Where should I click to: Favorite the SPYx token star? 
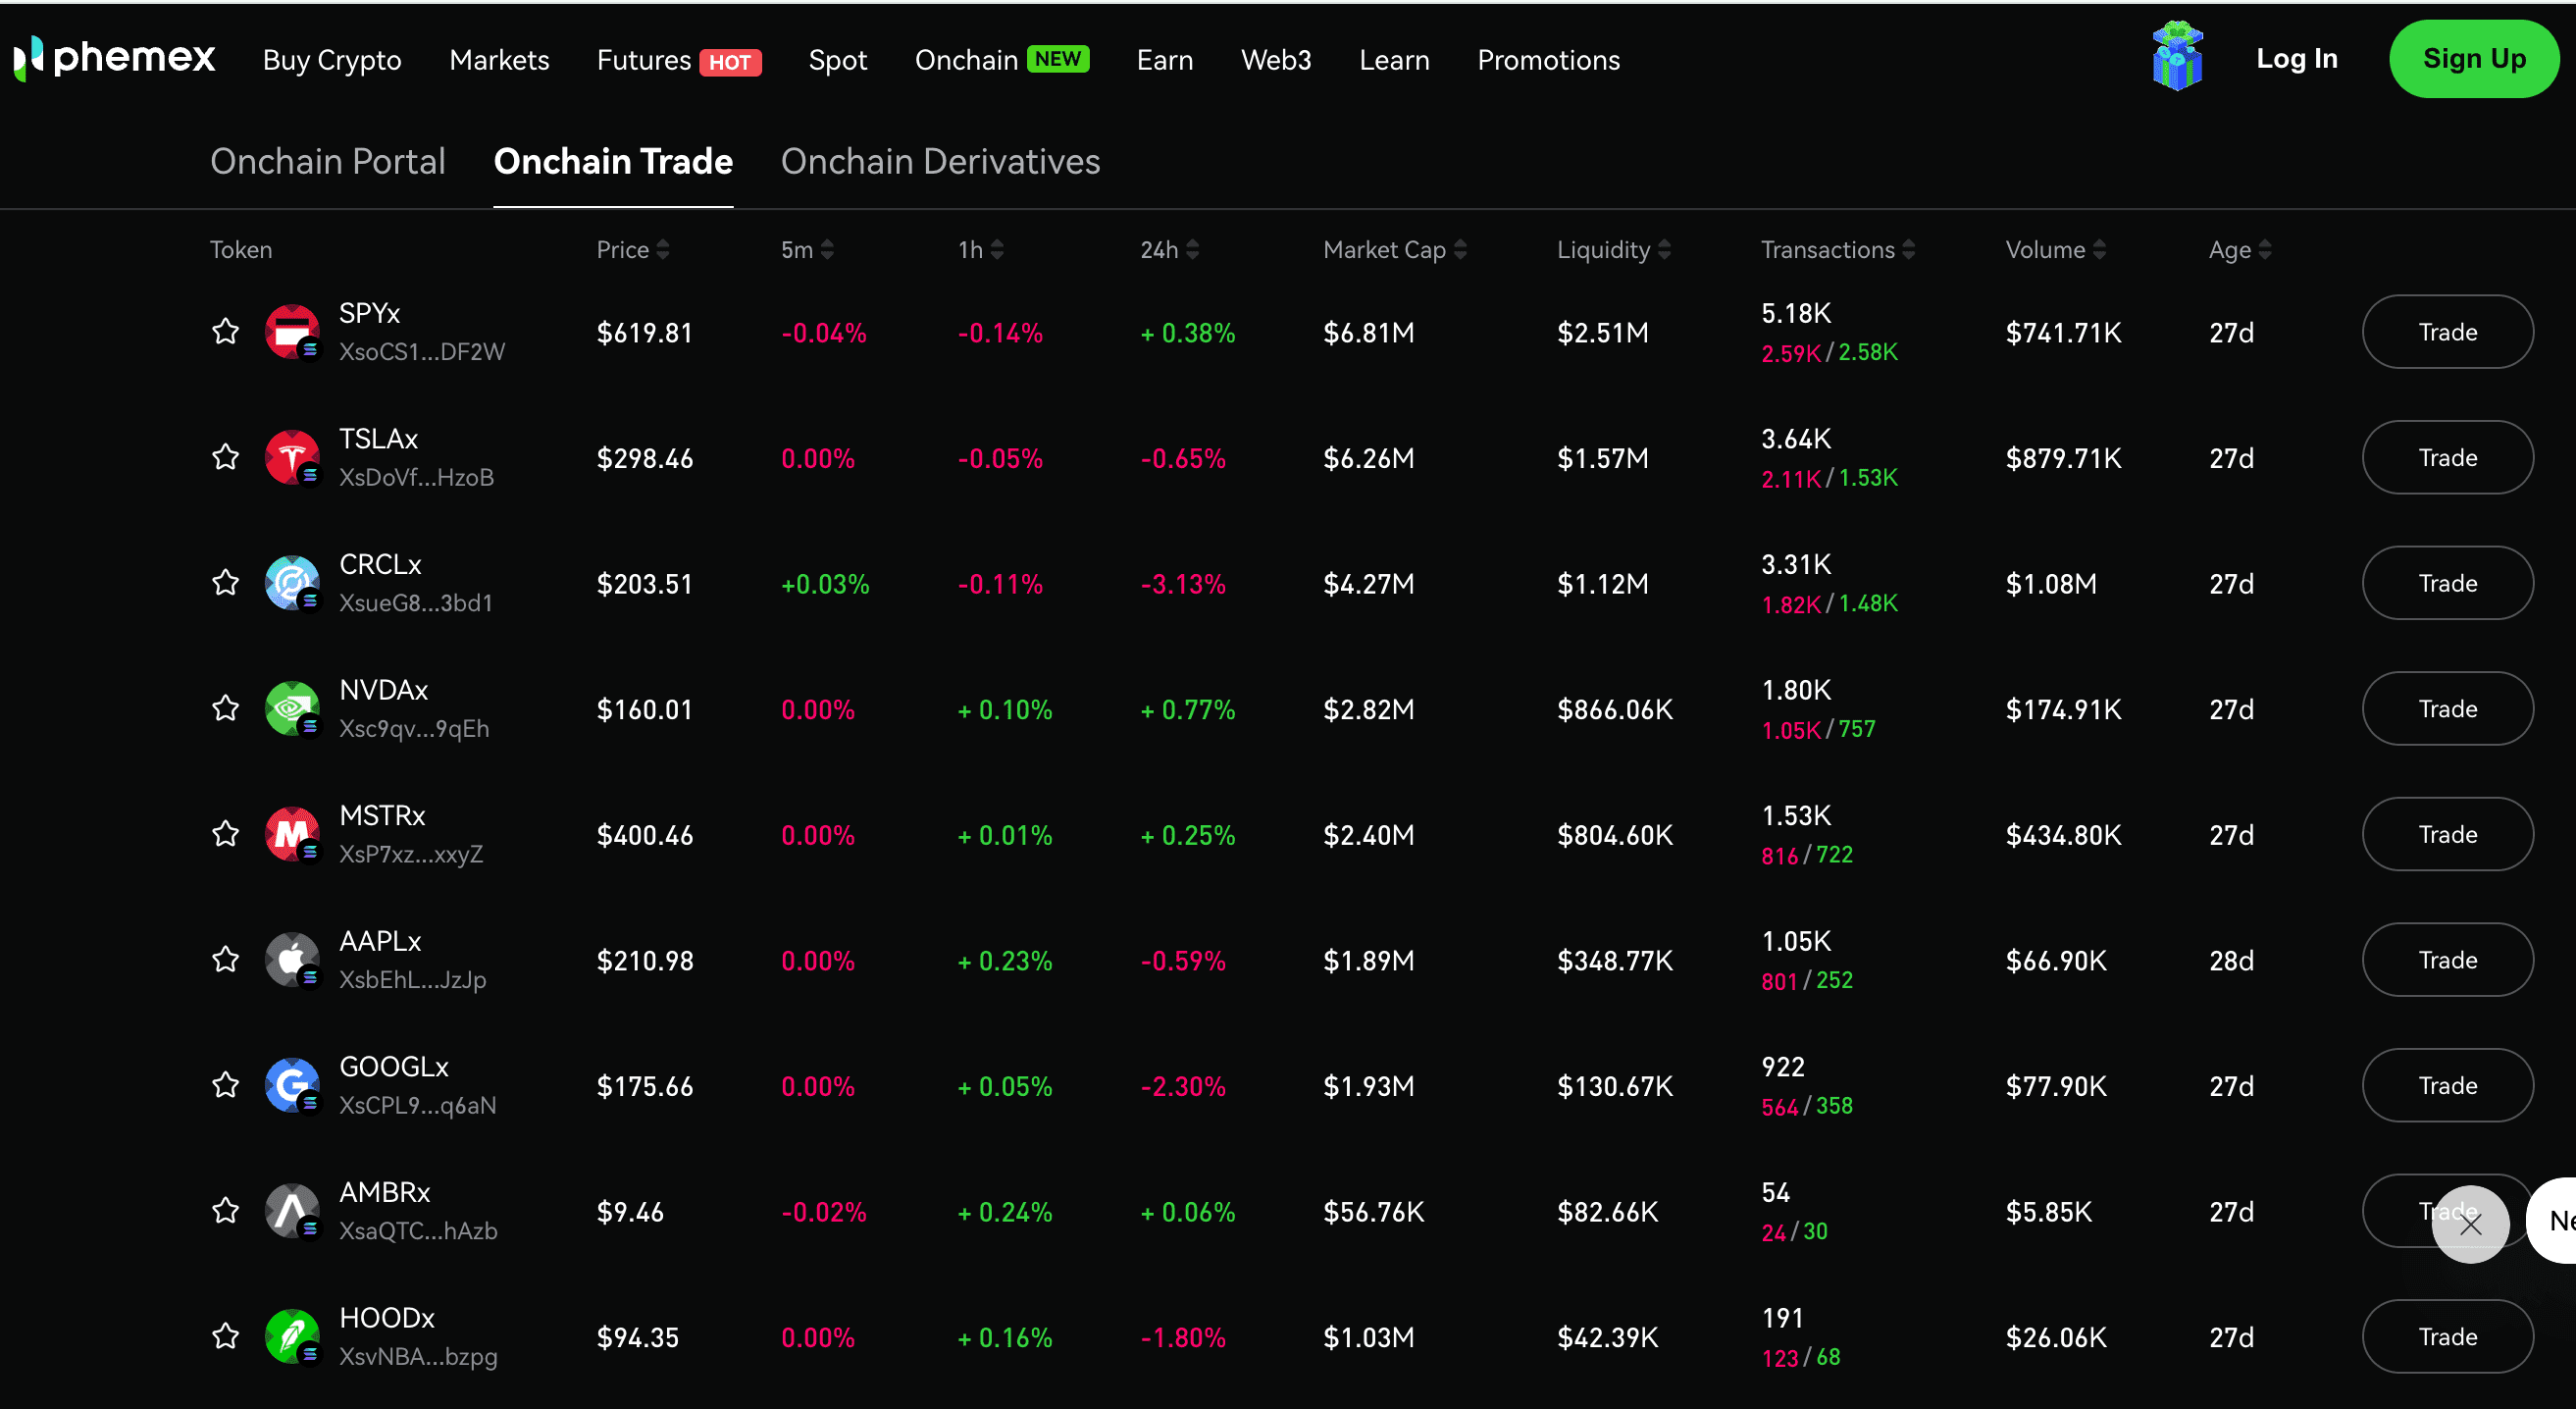[226, 332]
